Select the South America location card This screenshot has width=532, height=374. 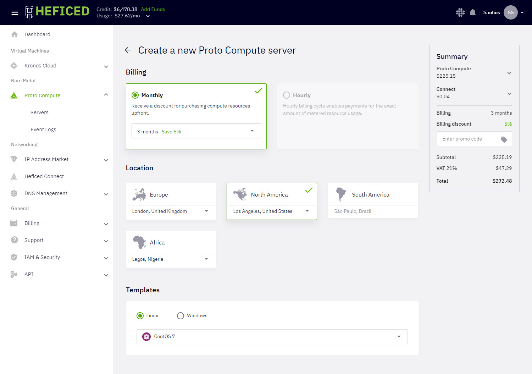pyautogui.click(x=373, y=201)
